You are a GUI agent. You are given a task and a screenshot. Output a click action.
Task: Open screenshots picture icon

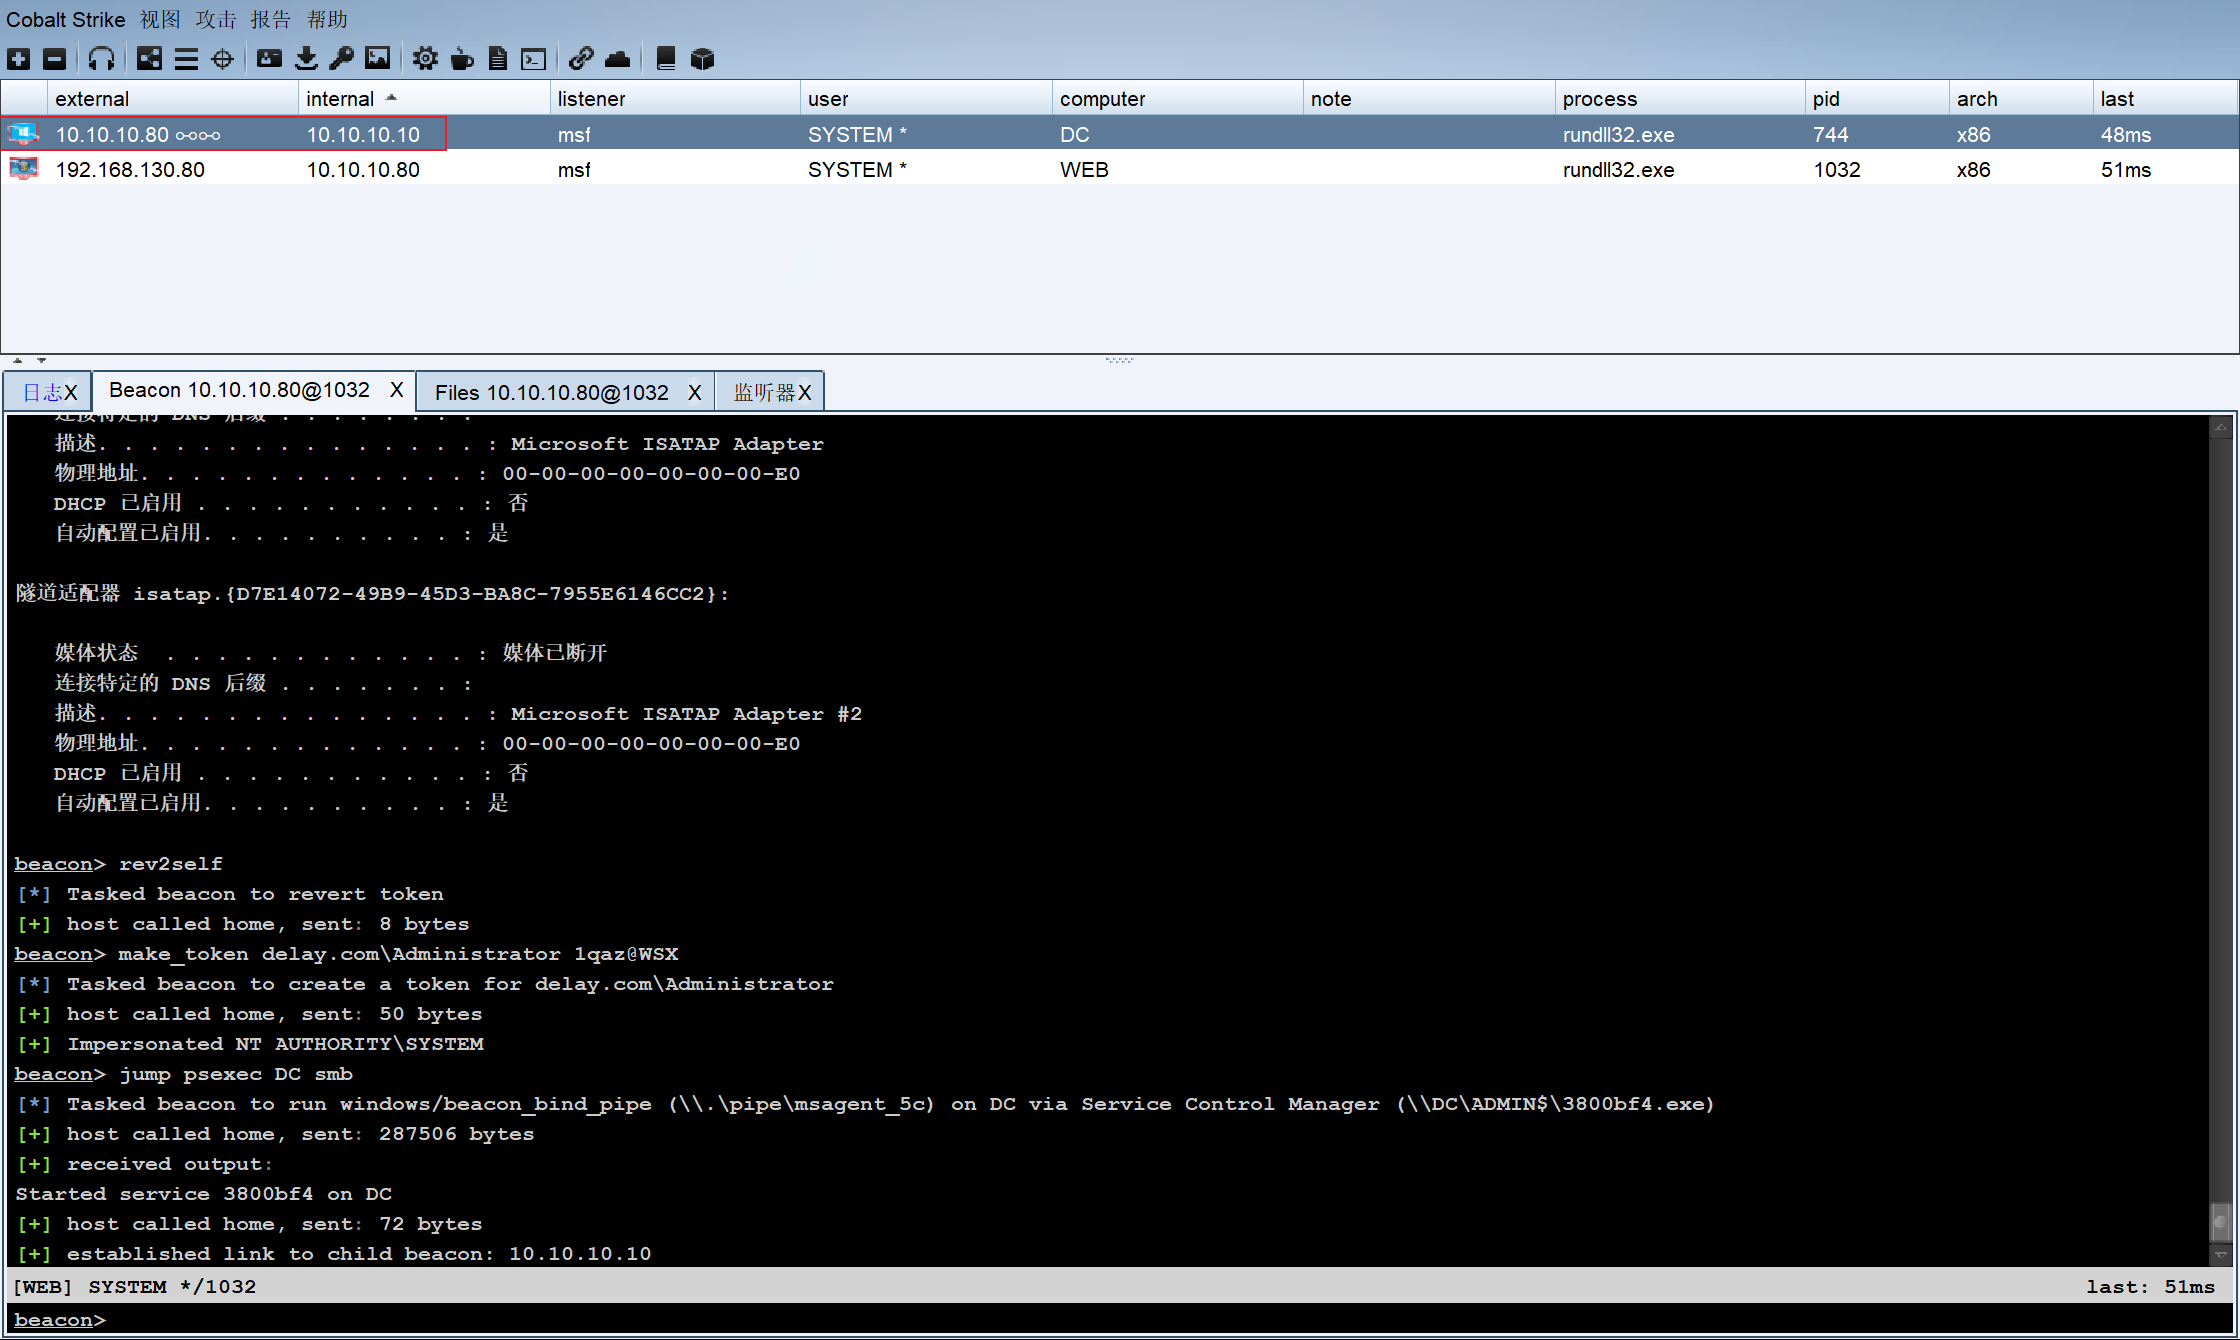pyautogui.click(x=378, y=59)
